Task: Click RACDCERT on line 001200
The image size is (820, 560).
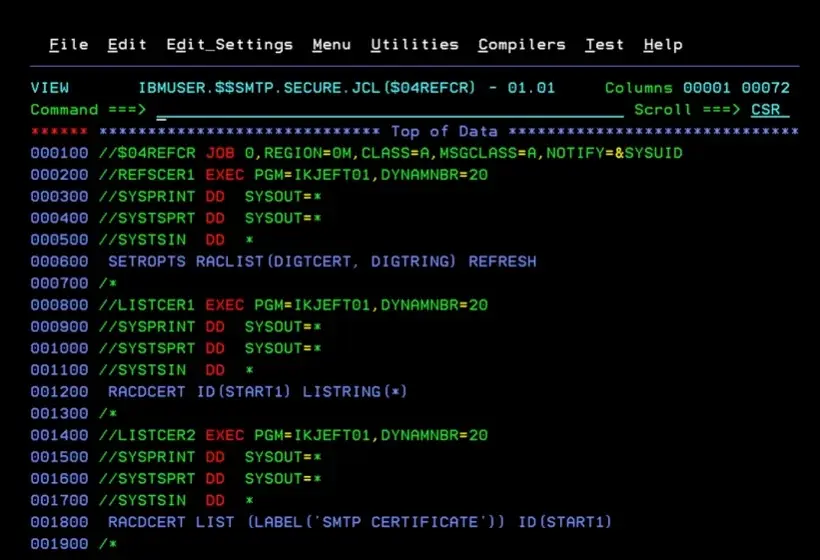Action: [147, 392]
